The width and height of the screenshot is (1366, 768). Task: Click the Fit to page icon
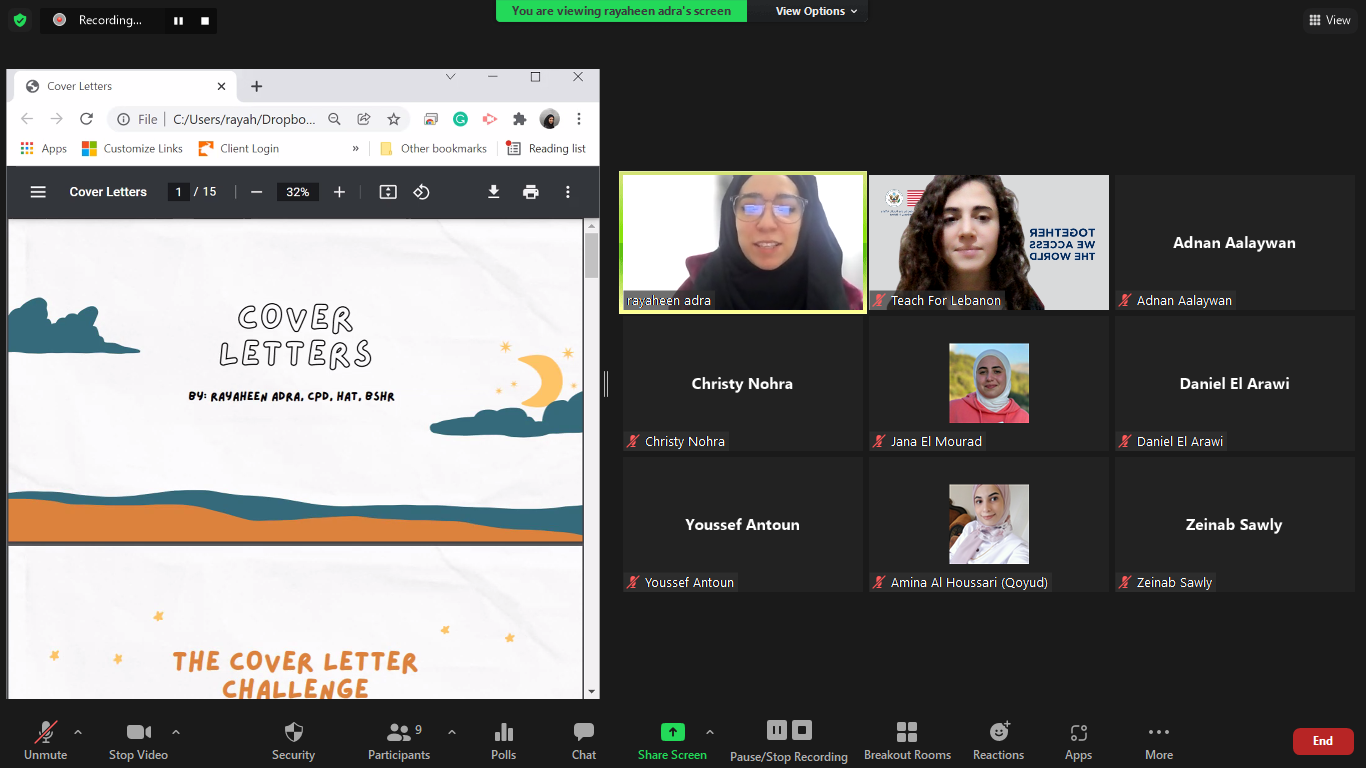pos(388,192)
